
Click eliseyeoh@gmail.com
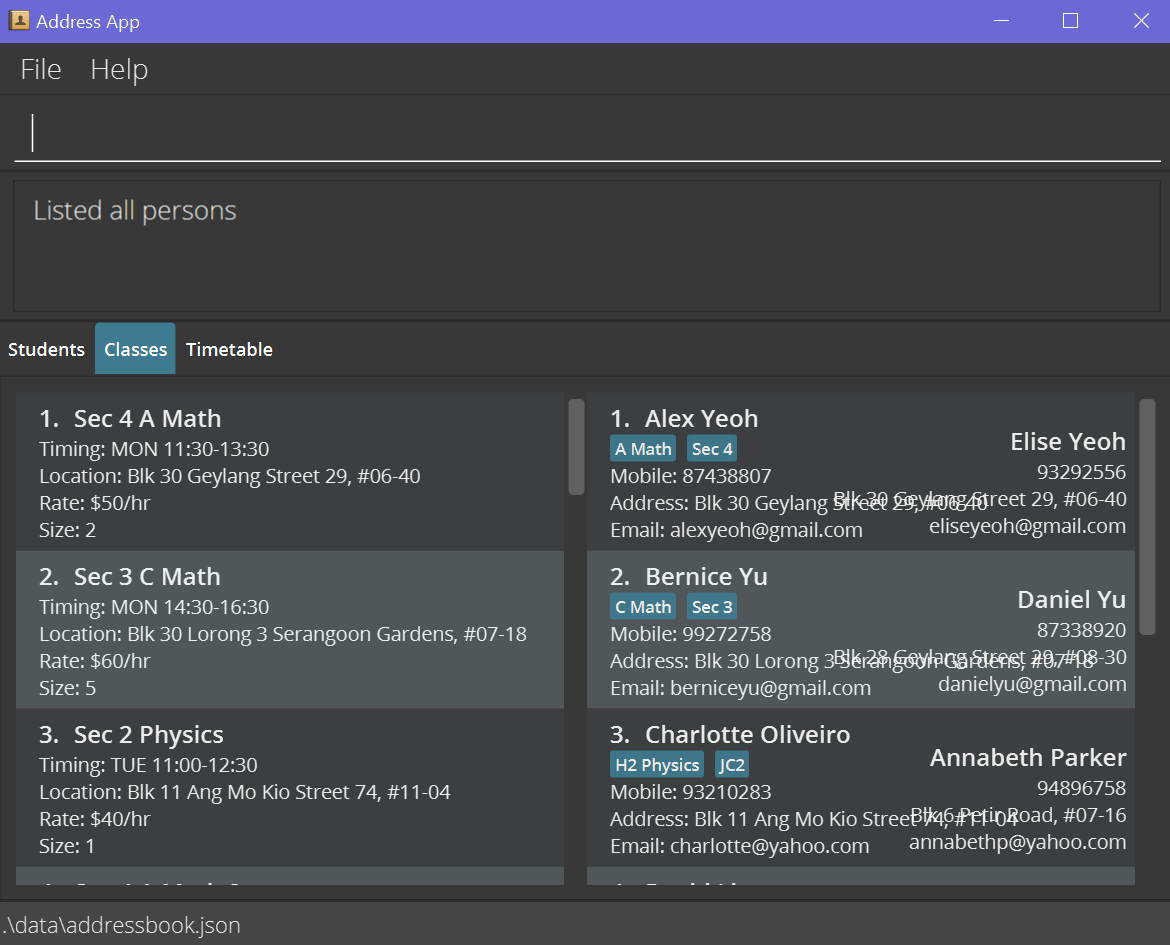click(x=1027, y=526)
